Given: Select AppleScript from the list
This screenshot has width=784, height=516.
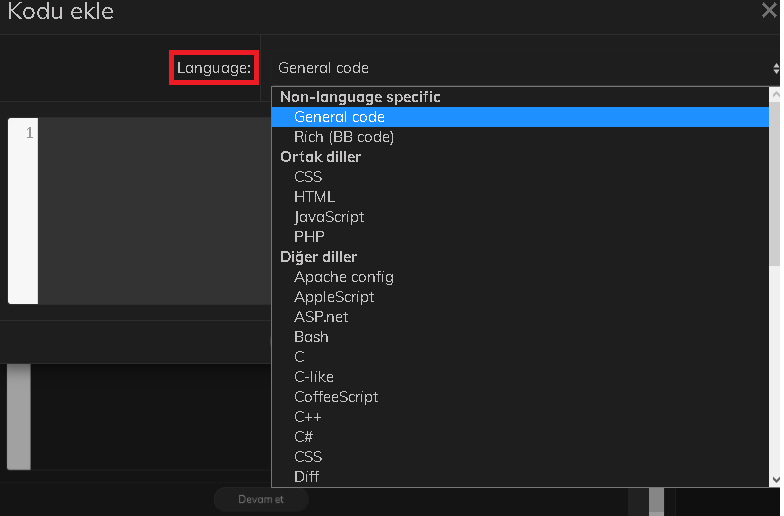Looking at the screenshot, I should click(x=334, y=297).
